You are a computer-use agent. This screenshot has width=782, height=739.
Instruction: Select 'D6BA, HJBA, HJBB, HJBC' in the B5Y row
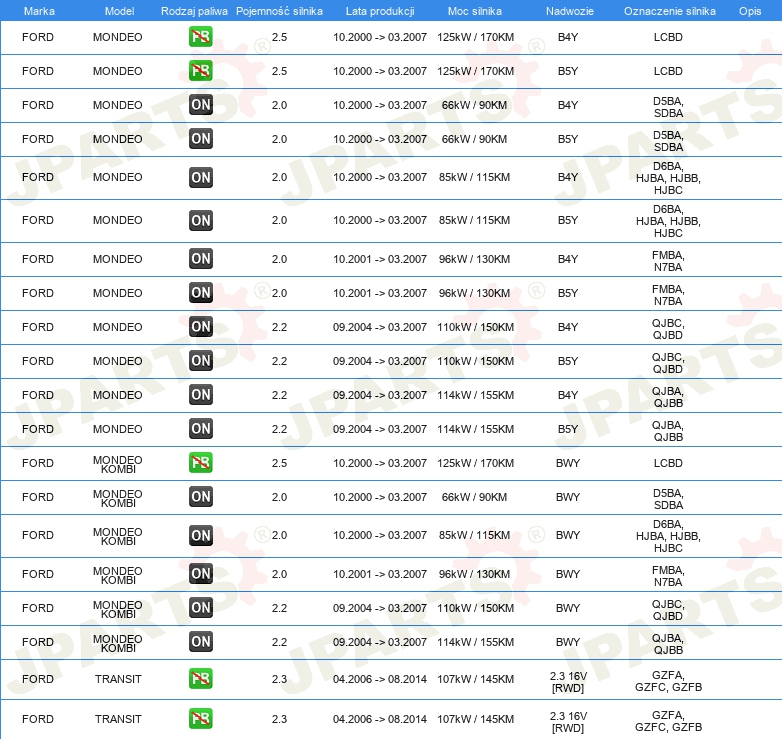click(668, 221)
